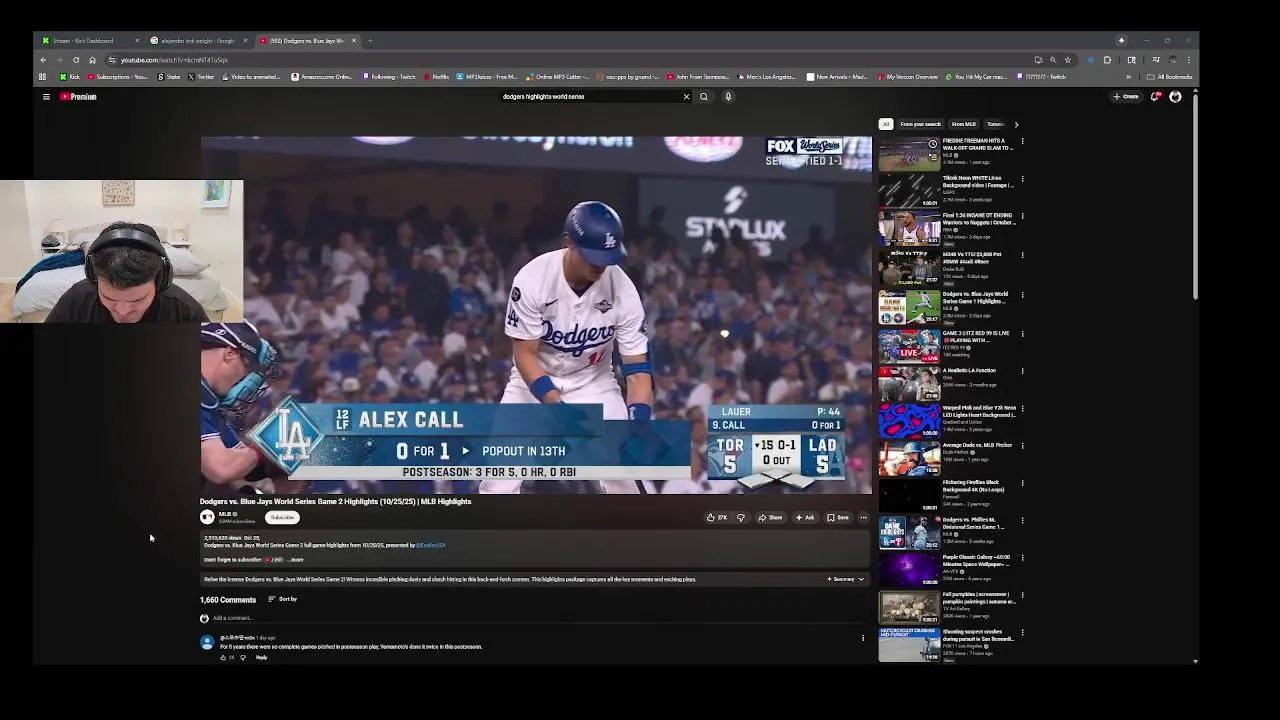Open the Following - Twitch bookmark
This screenshot has width=1280, height=720.
click(389, 77)
